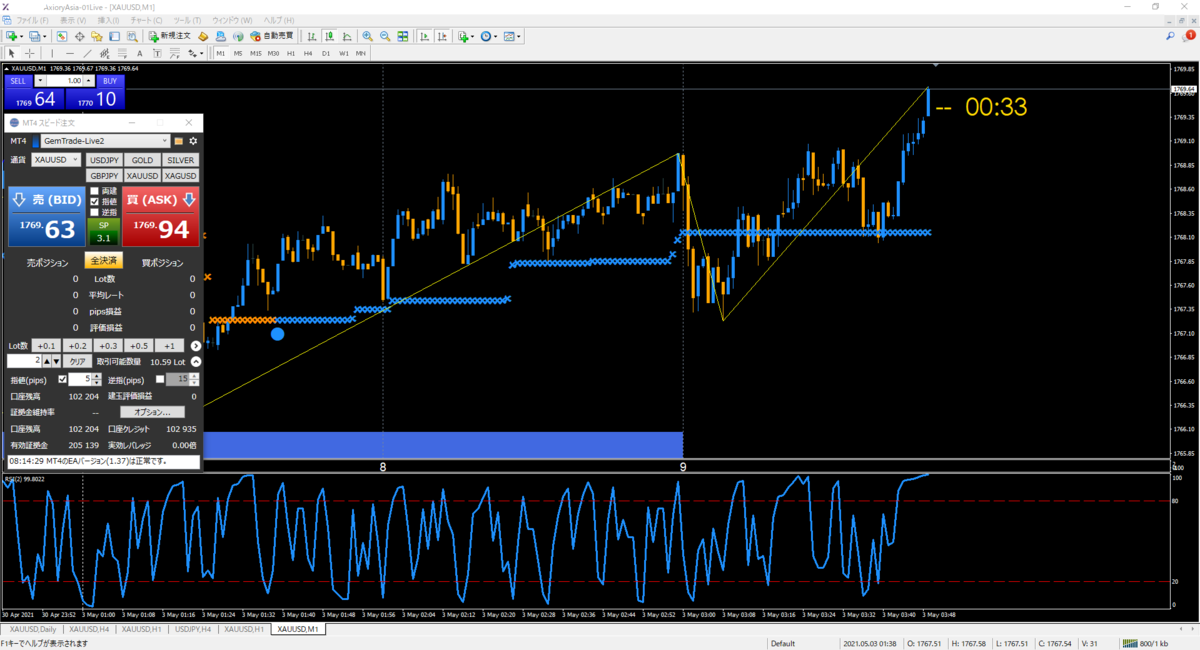
Task: Open the profiles toolbar icon
Action: 34,36
